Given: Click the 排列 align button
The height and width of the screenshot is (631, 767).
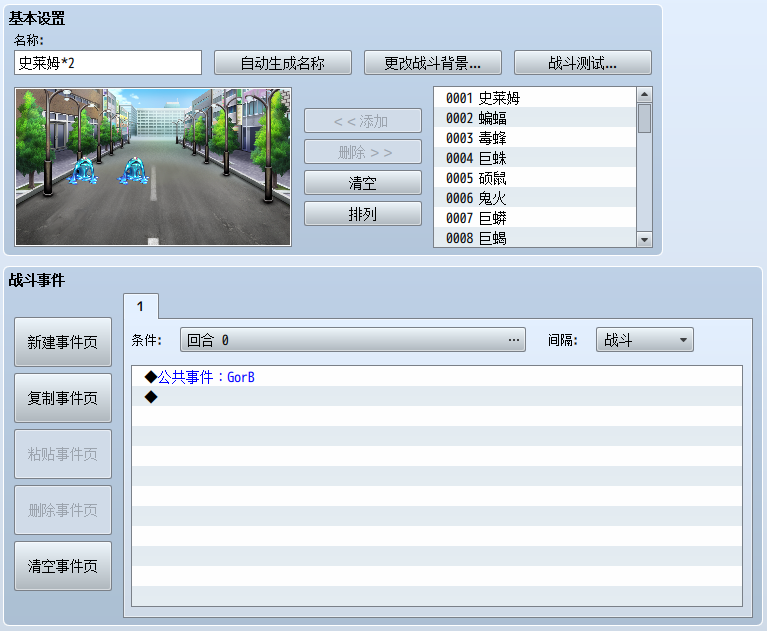Looking at the screenshot, I should pos(362,214).
